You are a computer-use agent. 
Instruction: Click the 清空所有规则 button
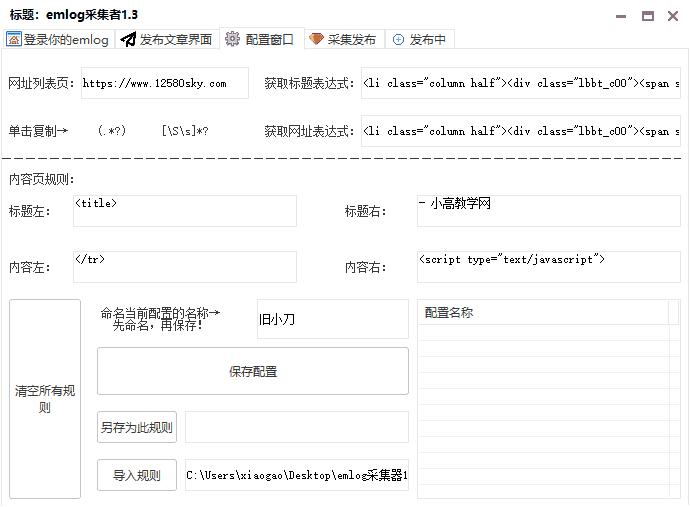(x=45, y=398)
